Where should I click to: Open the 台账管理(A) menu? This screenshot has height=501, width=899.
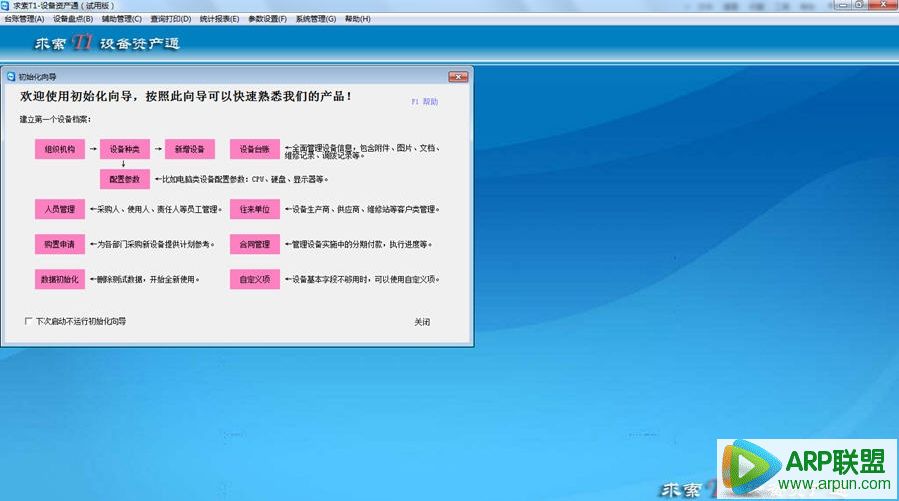tap(24, 19)
